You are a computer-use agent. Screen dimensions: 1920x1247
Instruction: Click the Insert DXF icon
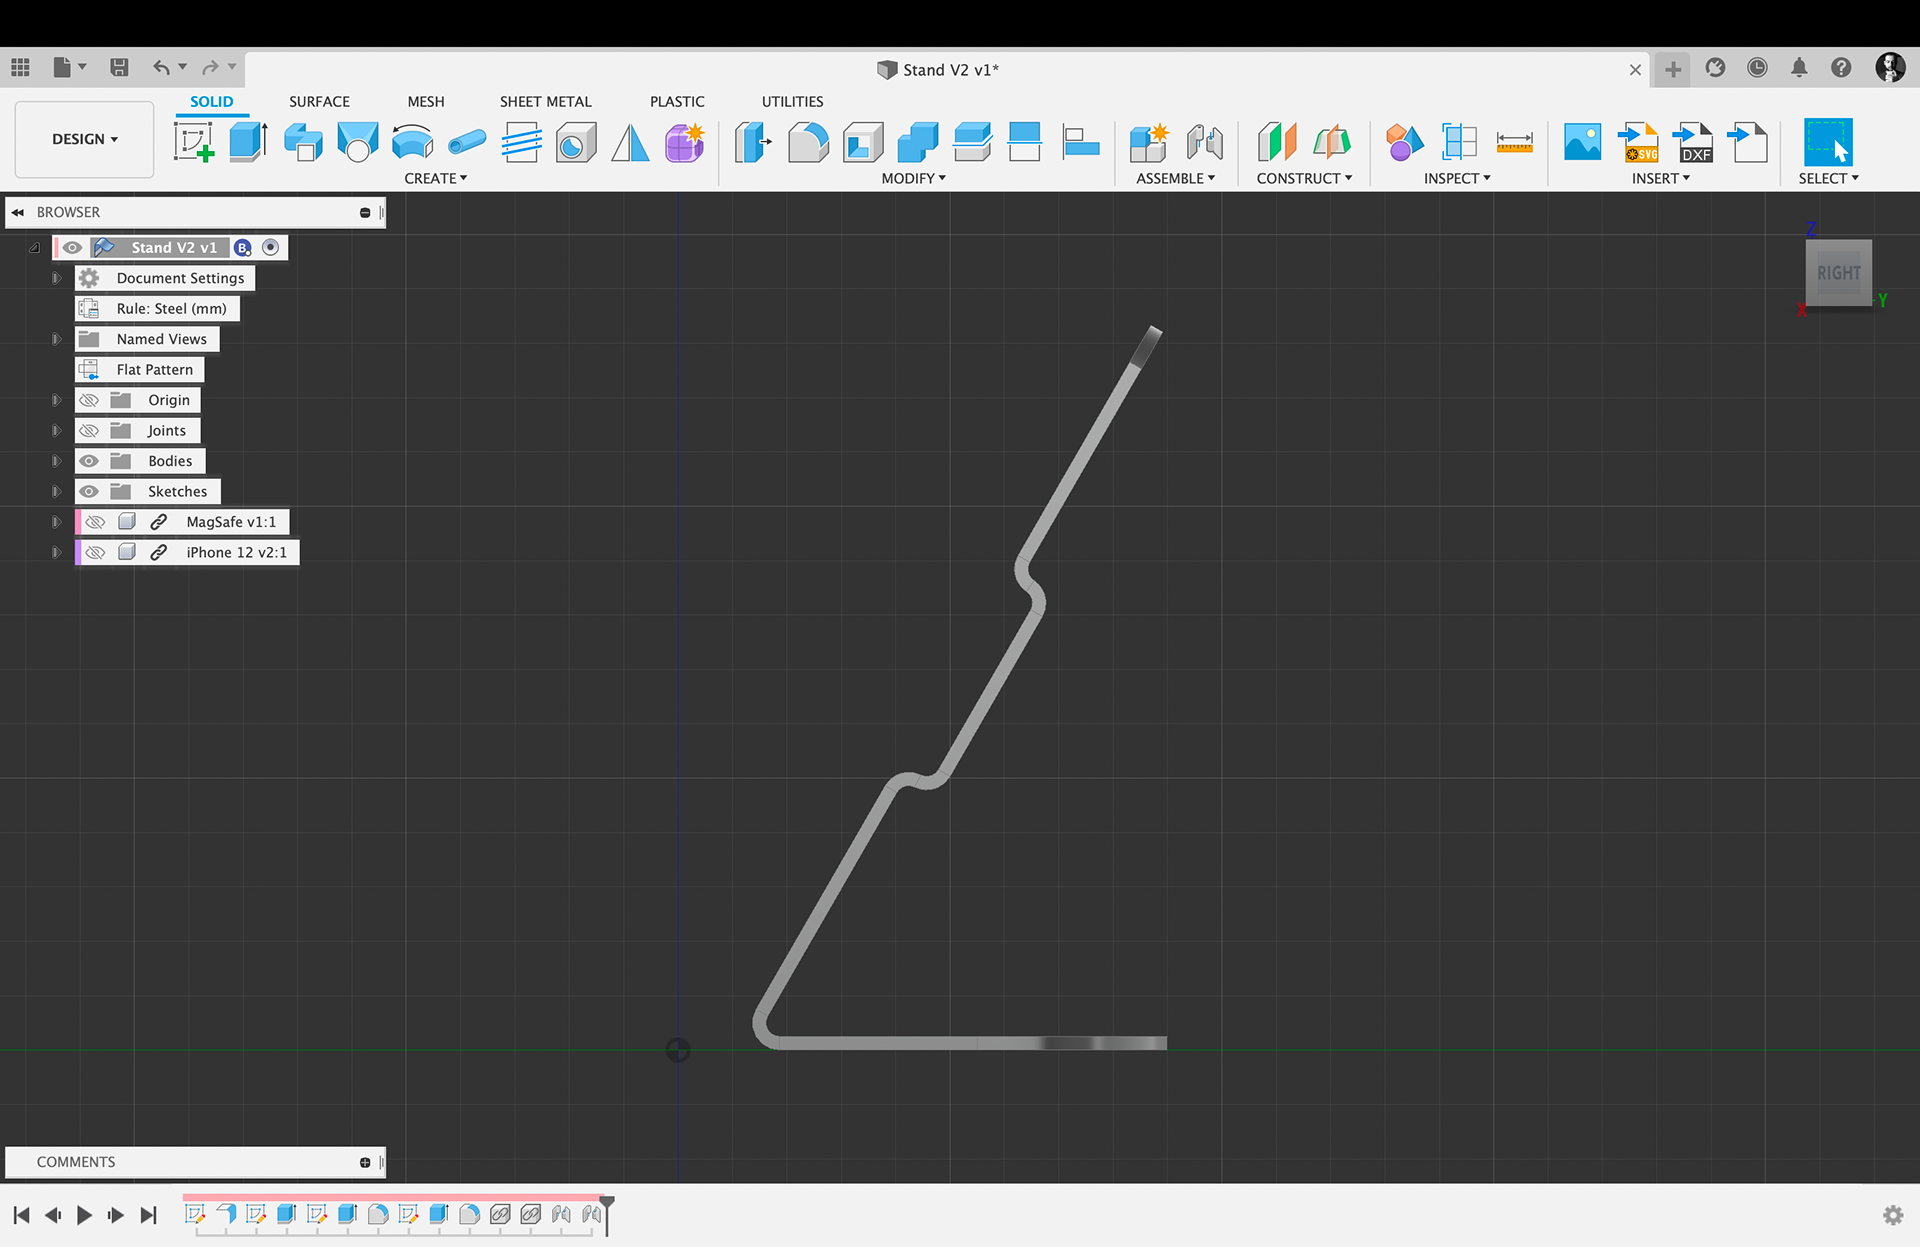pyautogui.click(x=1692, y=142)
